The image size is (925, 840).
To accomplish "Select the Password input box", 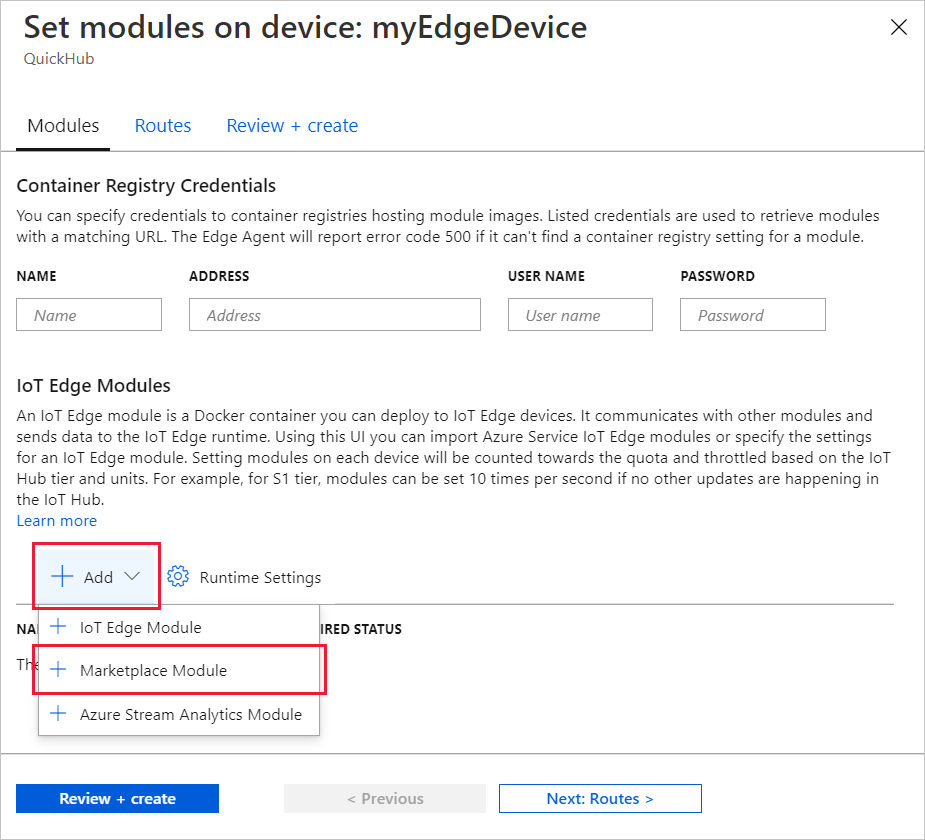I will pos(752,315).
